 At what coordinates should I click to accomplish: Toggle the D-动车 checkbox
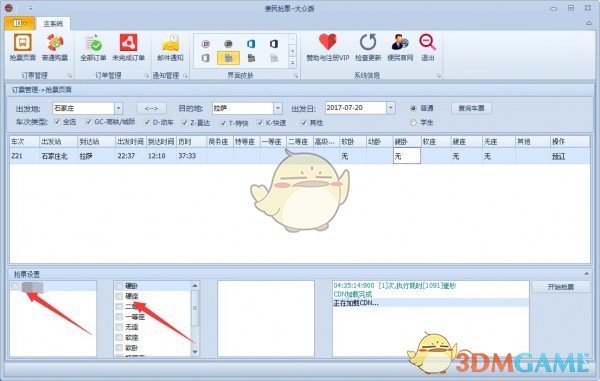tap(147, 122)
